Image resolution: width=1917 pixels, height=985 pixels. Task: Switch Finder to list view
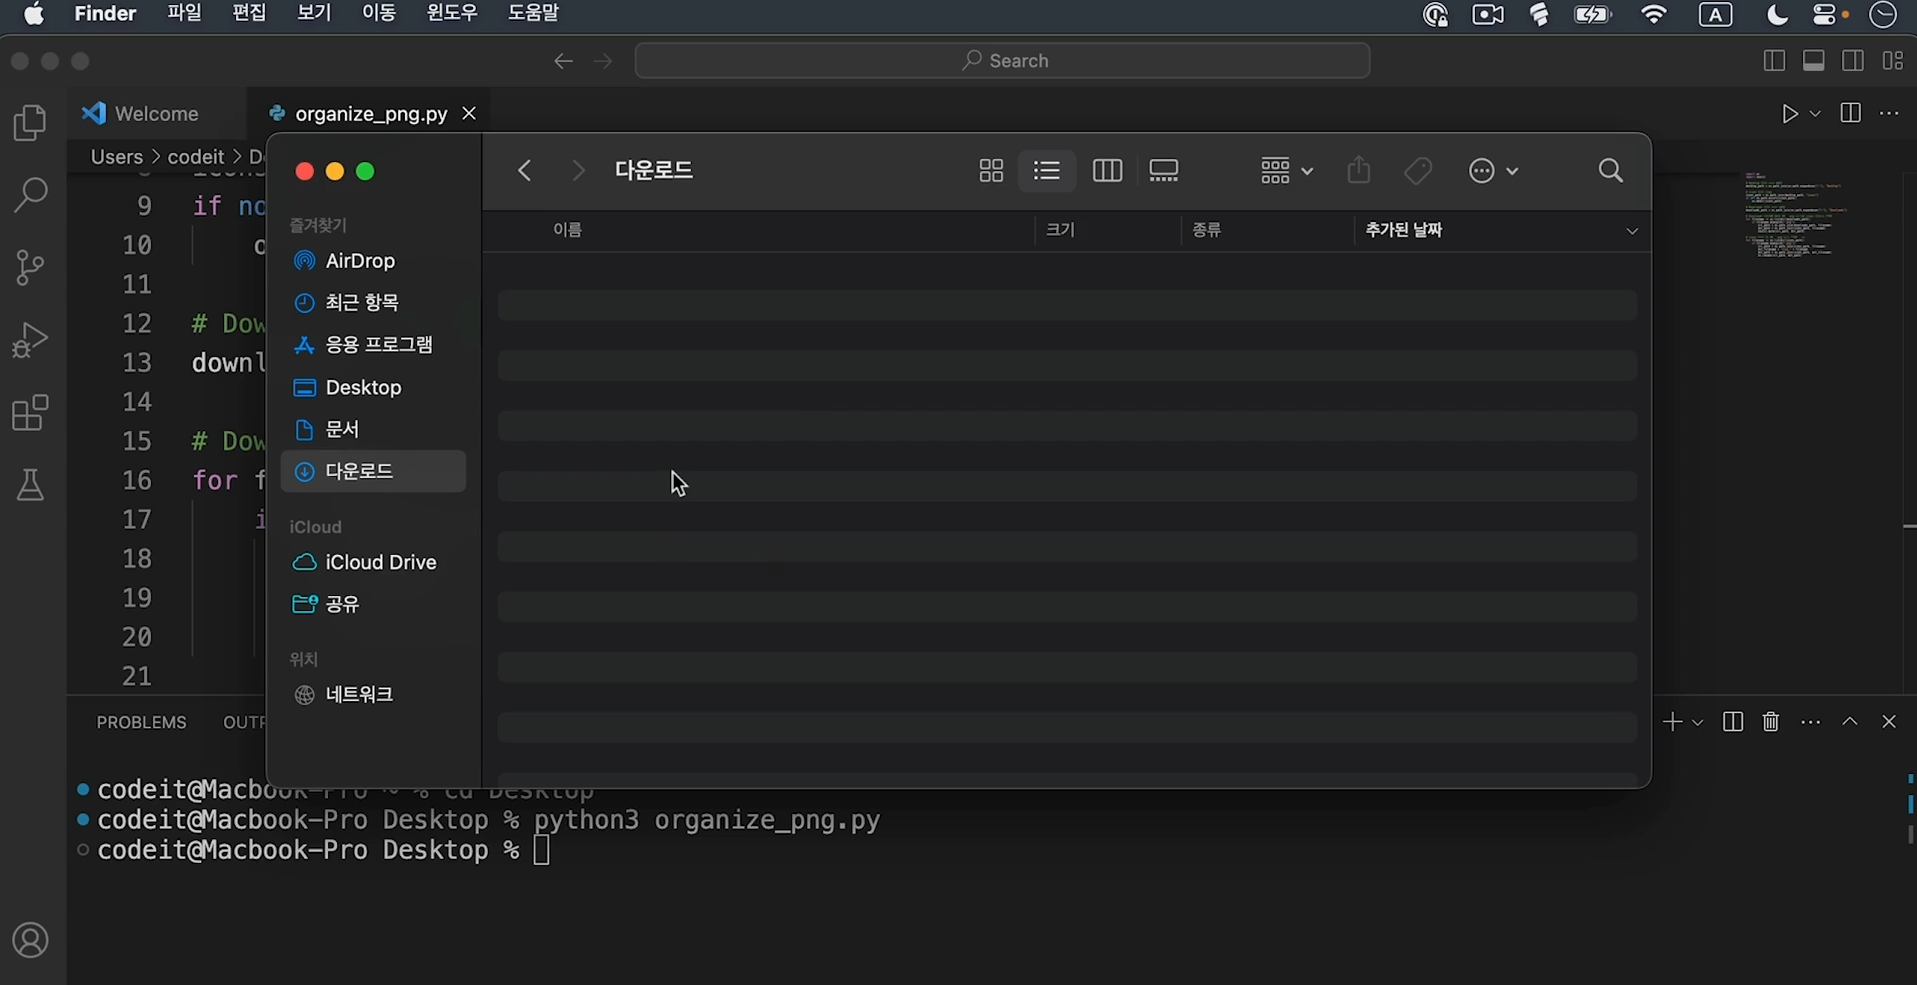(x=1047, y=171)
